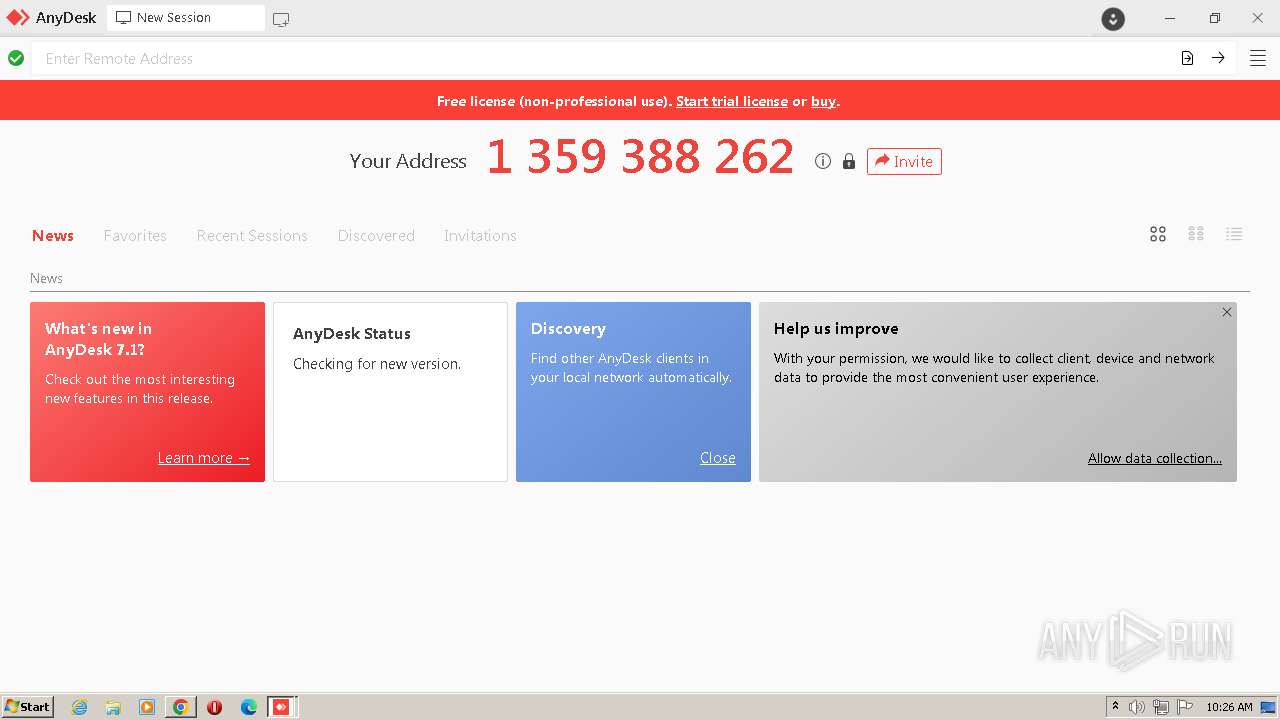This screenshot has width=1280, height=720.
Task: Open Internet Explorer from taskbar
Action: pos(80,707)
